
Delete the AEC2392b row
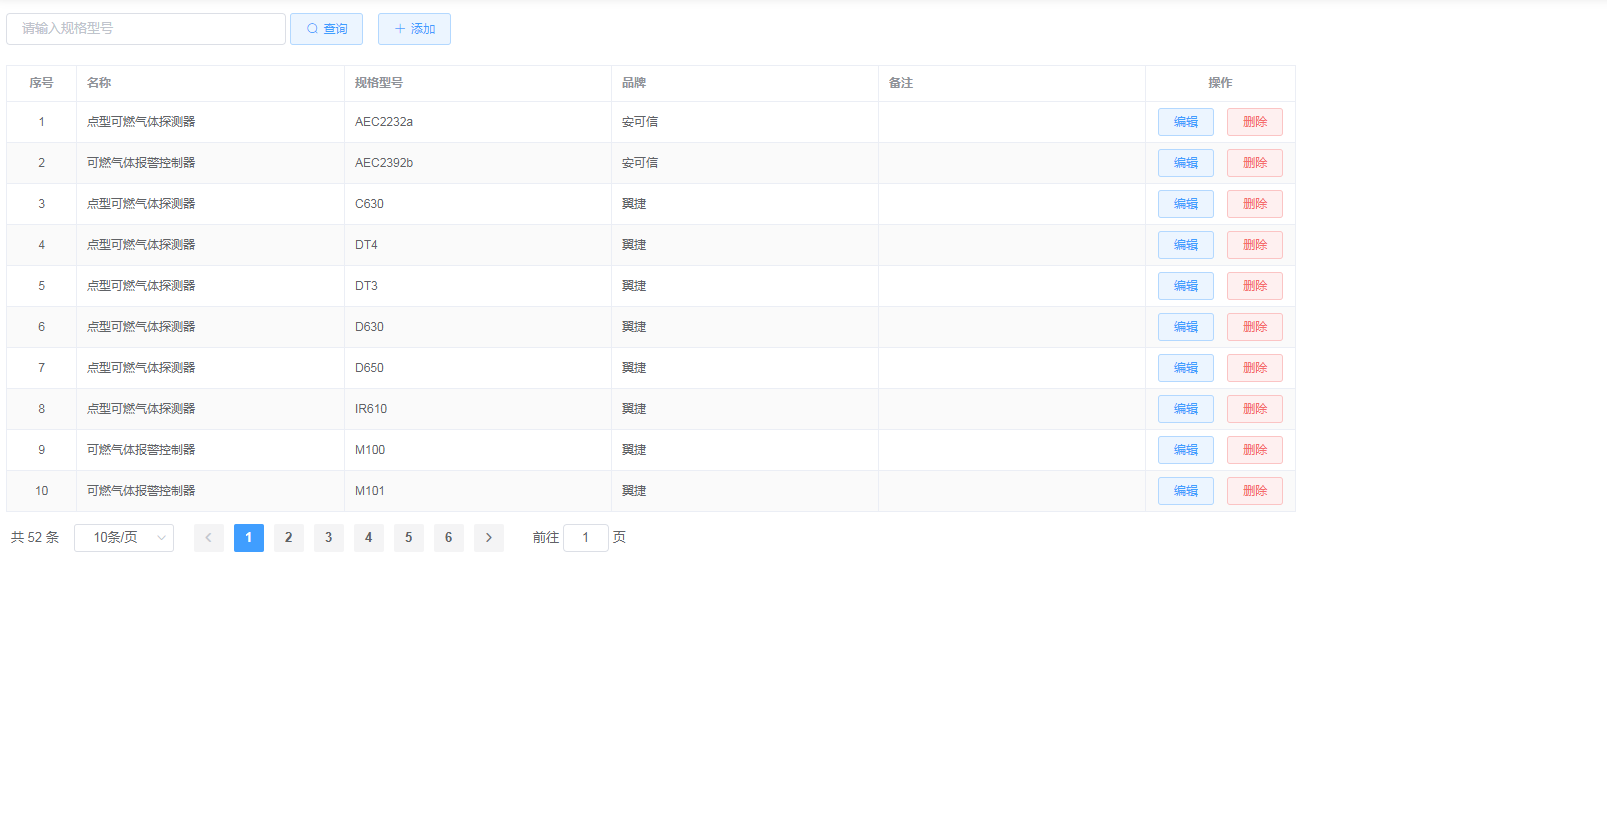pos(1254,163)
